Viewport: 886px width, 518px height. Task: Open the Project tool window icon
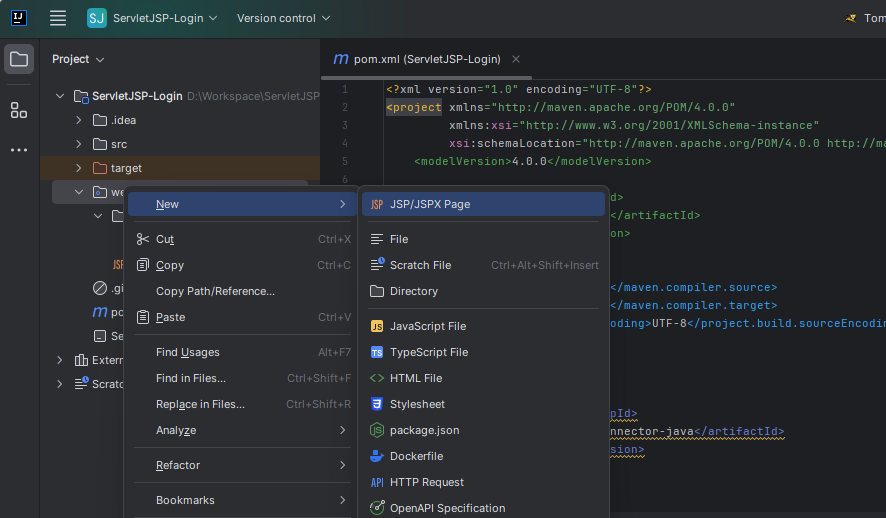point(19,59)
